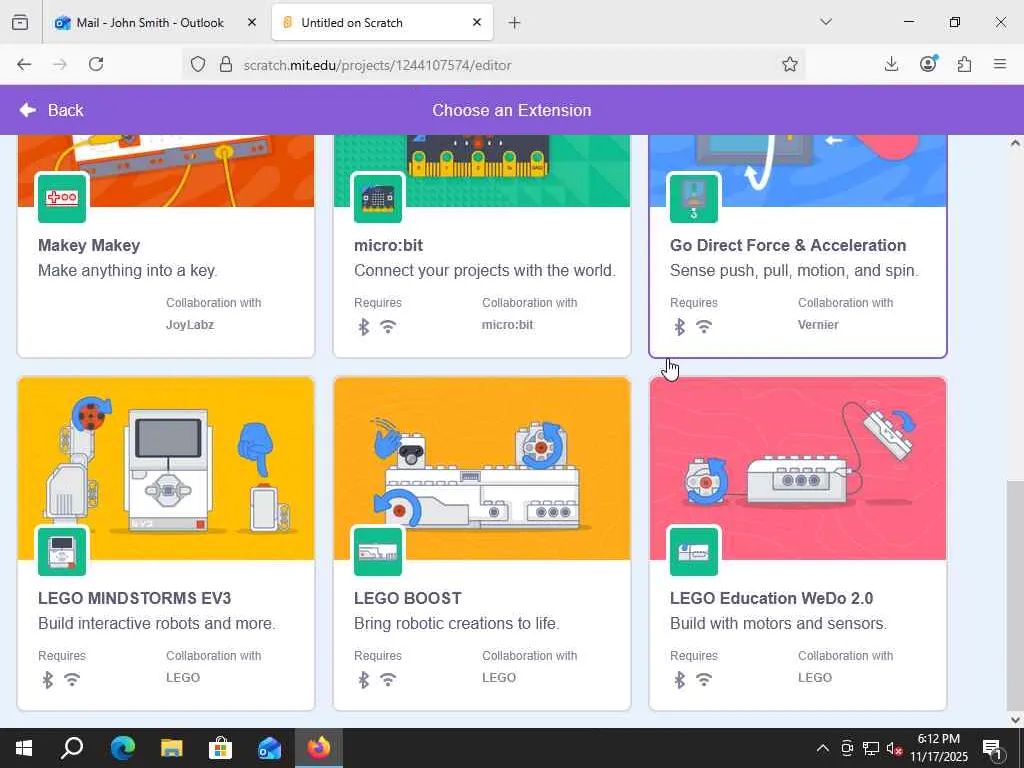Select the Untitled on Scratch tab
Viewport: 1024px width, 768px height.
tap(382, 22)
